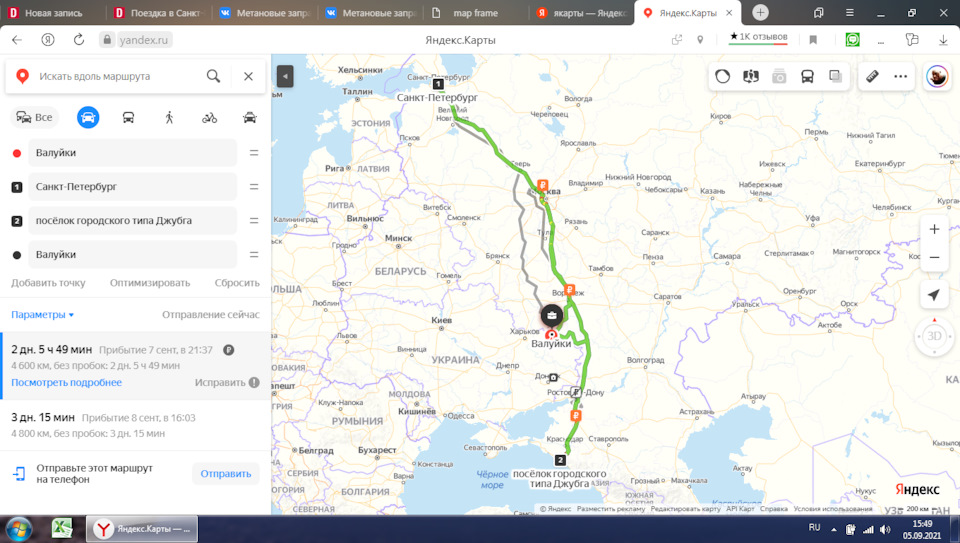Open the '1K отзывов' reviews indicator
The image size is (960, 543).
pyautogui.click(x=758, y=37)
